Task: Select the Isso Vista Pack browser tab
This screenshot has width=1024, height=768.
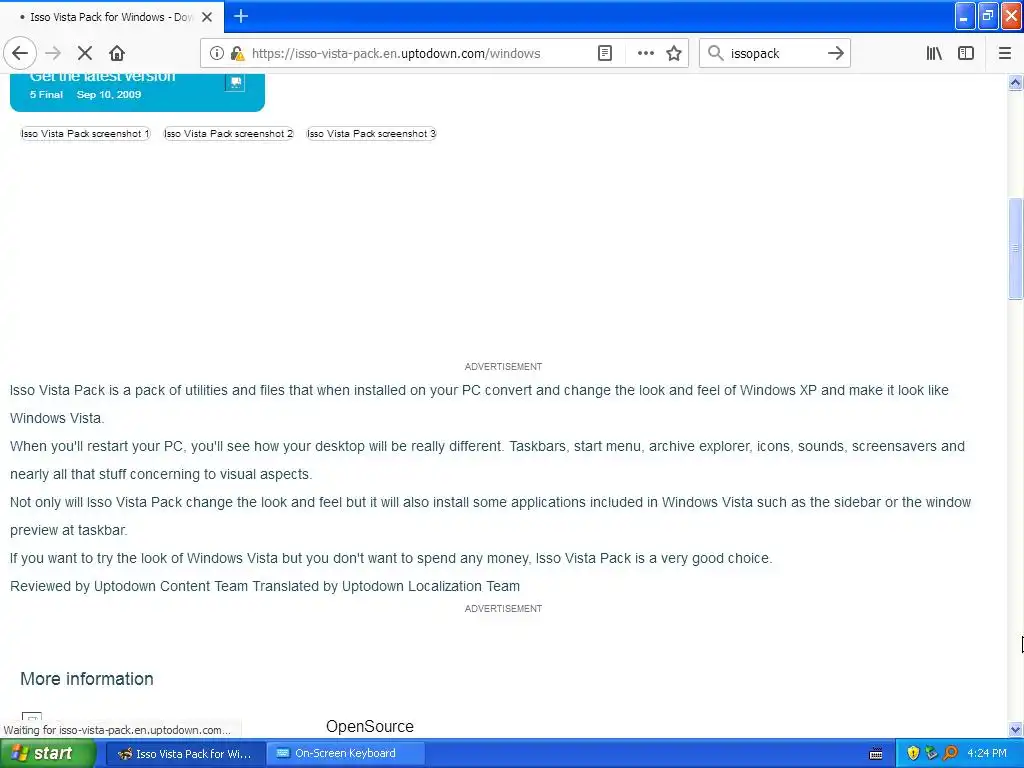Action: click(112, 17)
